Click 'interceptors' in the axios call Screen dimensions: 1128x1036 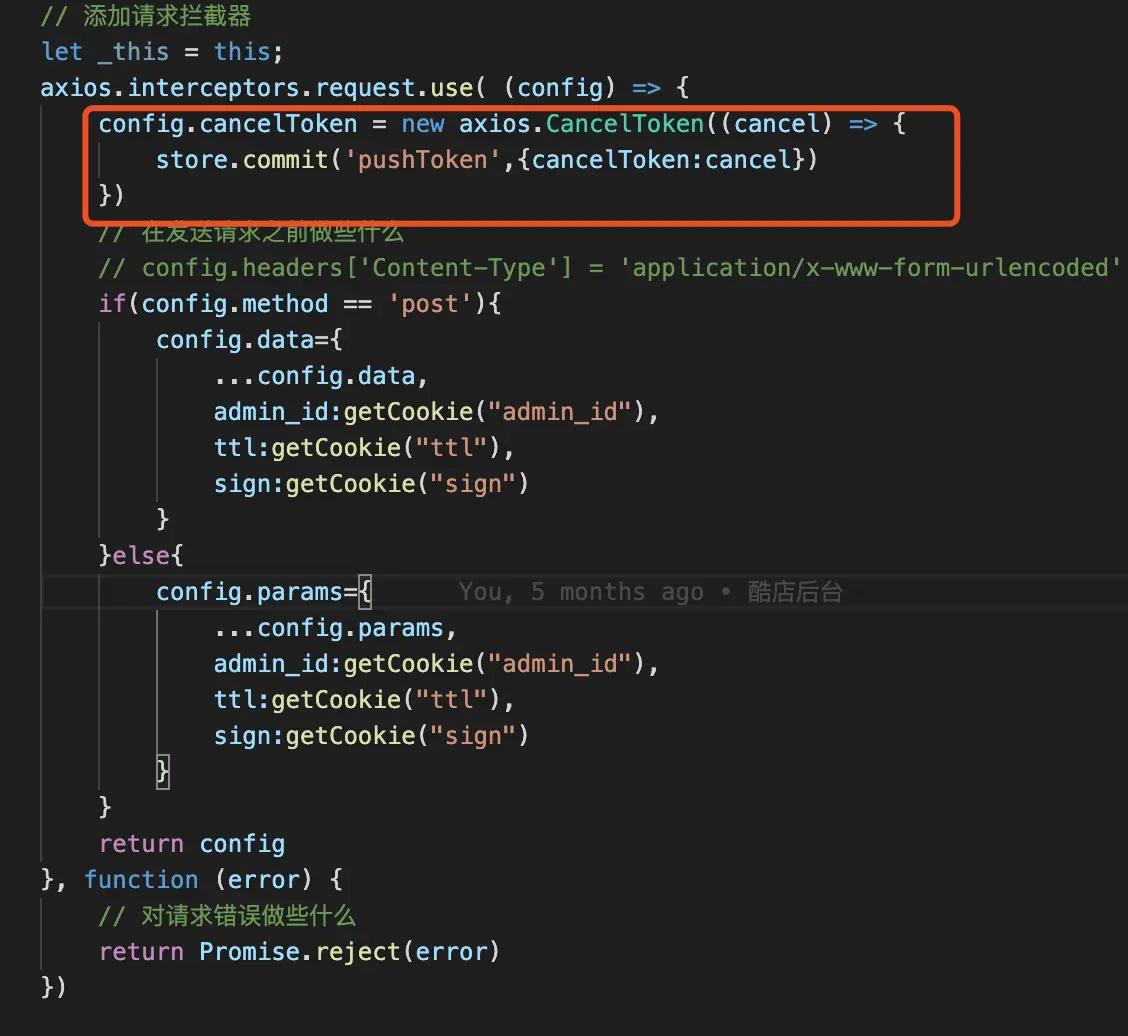coord(214,88)
